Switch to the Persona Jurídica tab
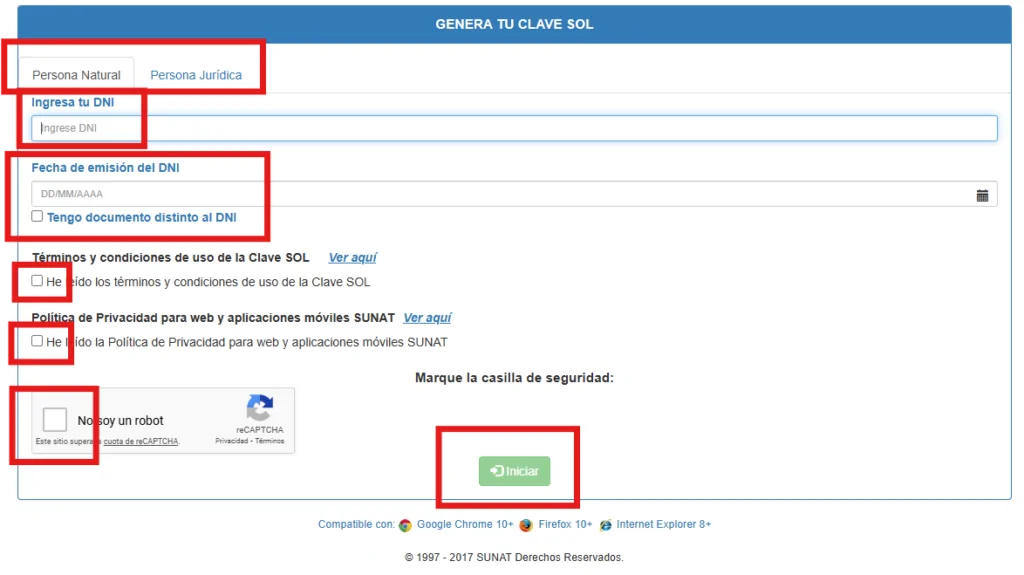 coord(196,75)
